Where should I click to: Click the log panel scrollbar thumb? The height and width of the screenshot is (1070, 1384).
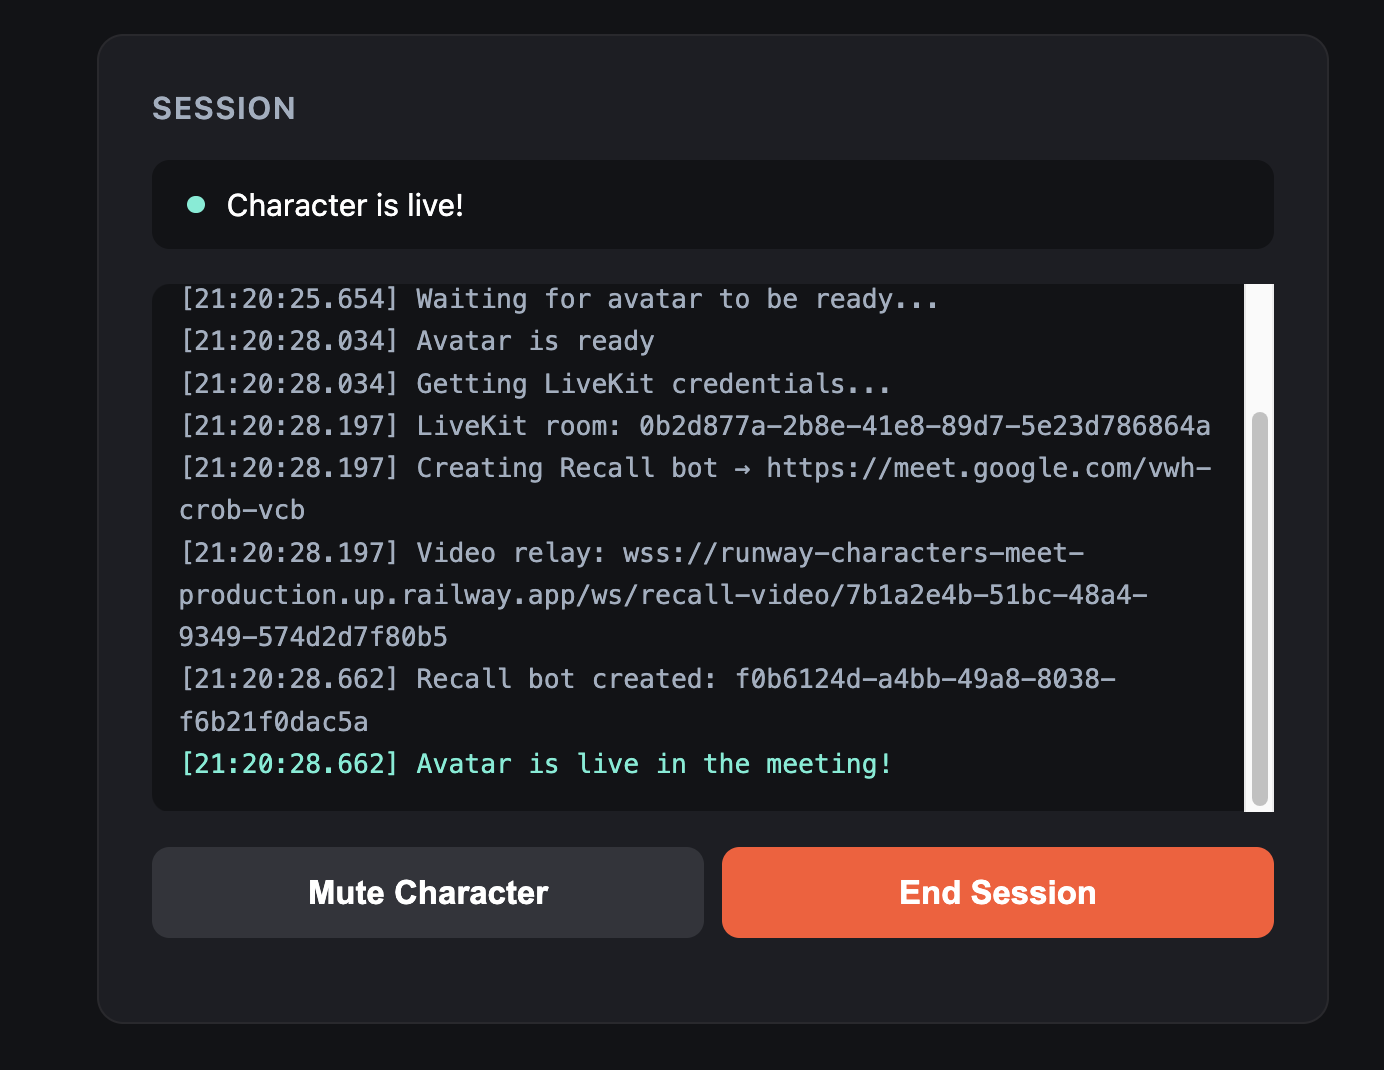click(x=1259, y=608)
